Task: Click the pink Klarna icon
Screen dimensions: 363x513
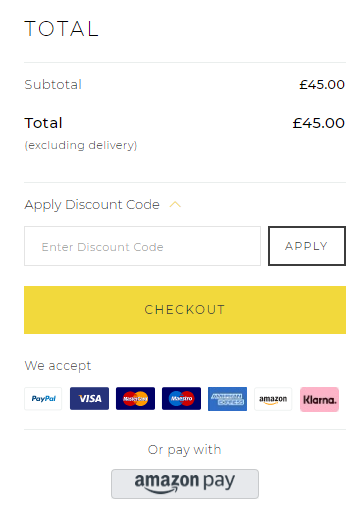Action: click(x=319, y=399)
